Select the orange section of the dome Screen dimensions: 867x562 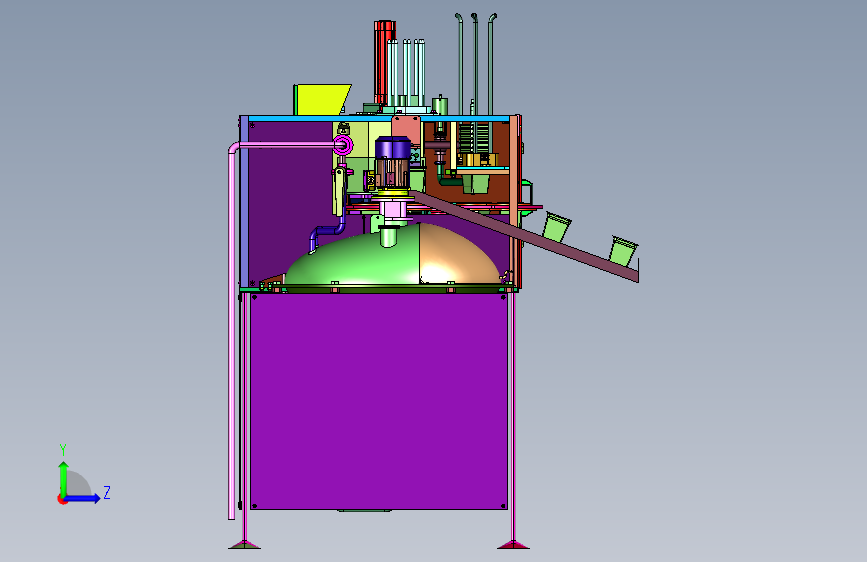tap(458, 256)
